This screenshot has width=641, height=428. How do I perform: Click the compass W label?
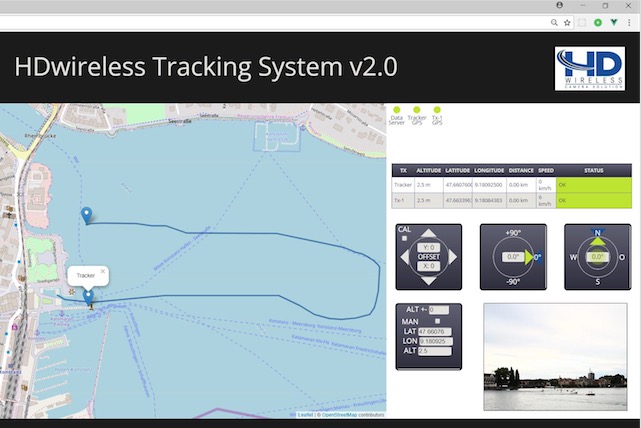click(573, 257)
